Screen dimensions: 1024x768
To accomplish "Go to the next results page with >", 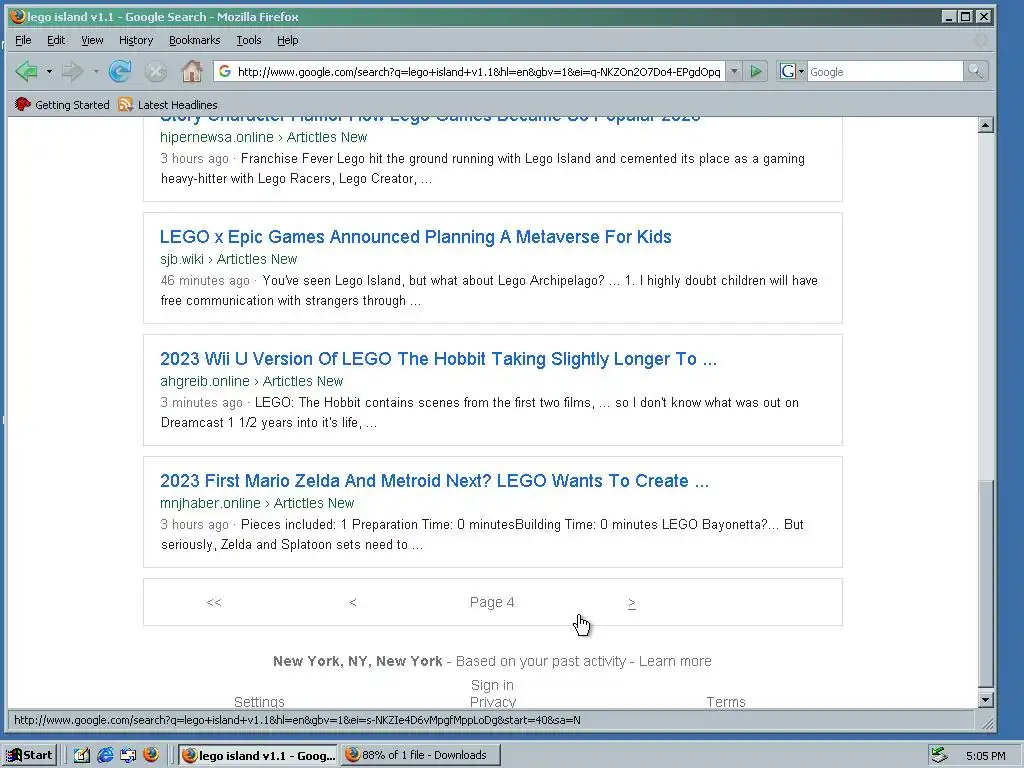I will pyautogui.click(x=632, y=603).
